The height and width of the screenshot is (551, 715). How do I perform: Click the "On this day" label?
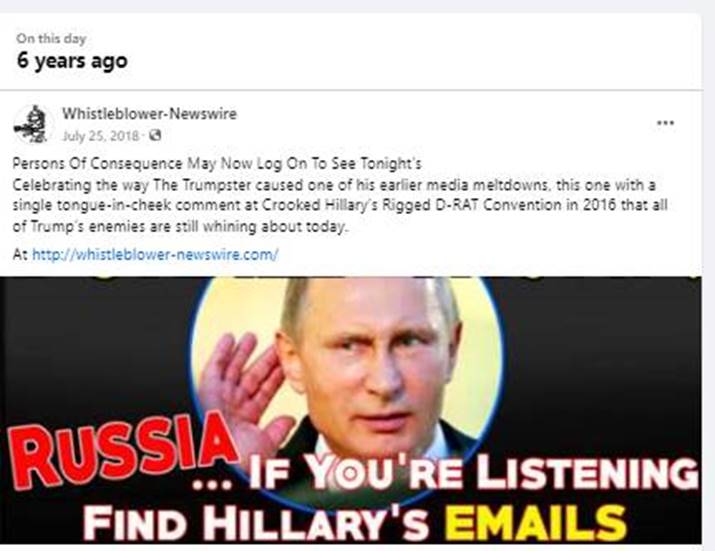click(x=51, y=38)
